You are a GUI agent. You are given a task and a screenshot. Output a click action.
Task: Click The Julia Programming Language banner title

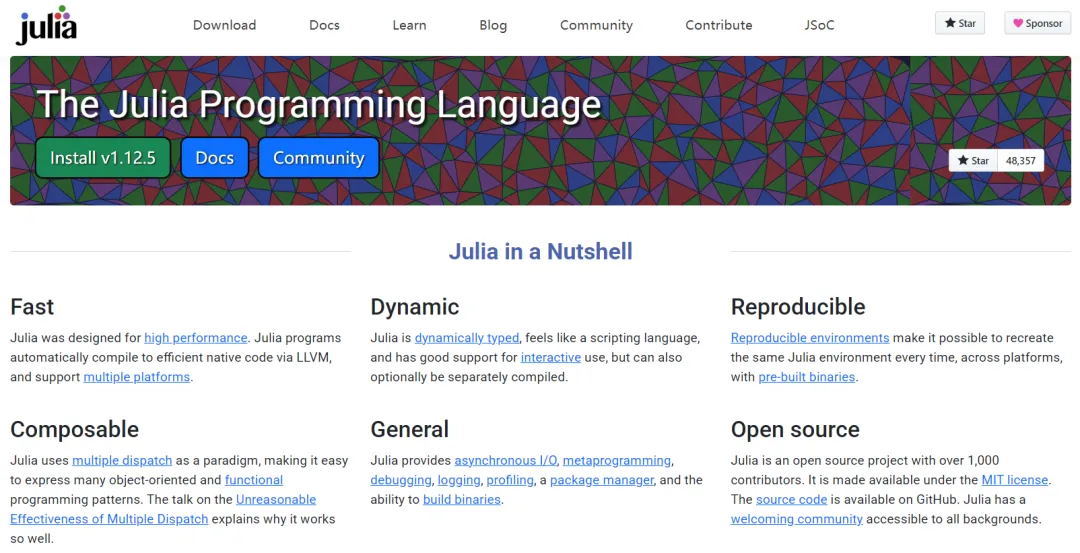tap(319, 104)
